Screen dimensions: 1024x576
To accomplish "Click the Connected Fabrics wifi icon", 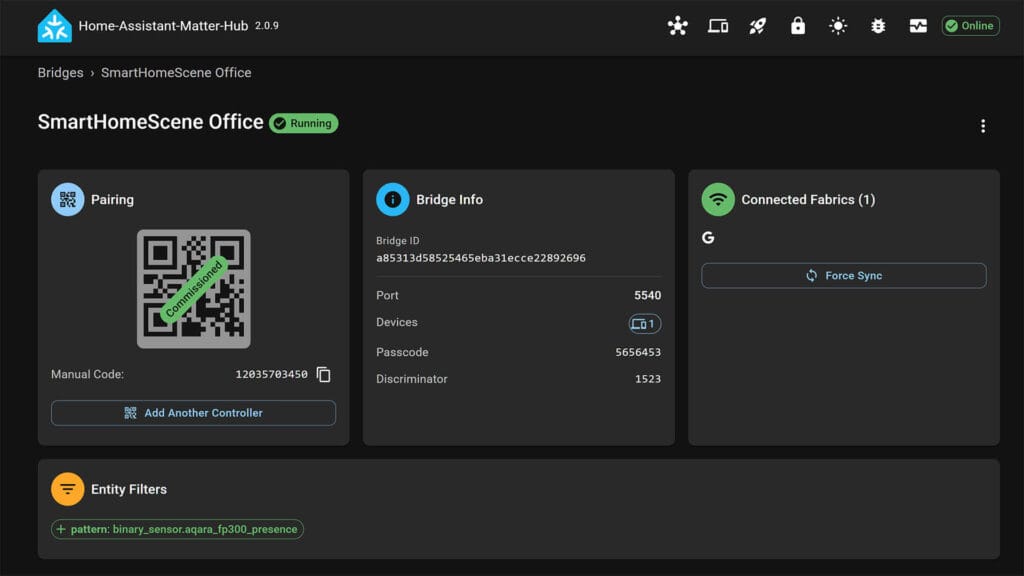I will [x=717, y=199].
